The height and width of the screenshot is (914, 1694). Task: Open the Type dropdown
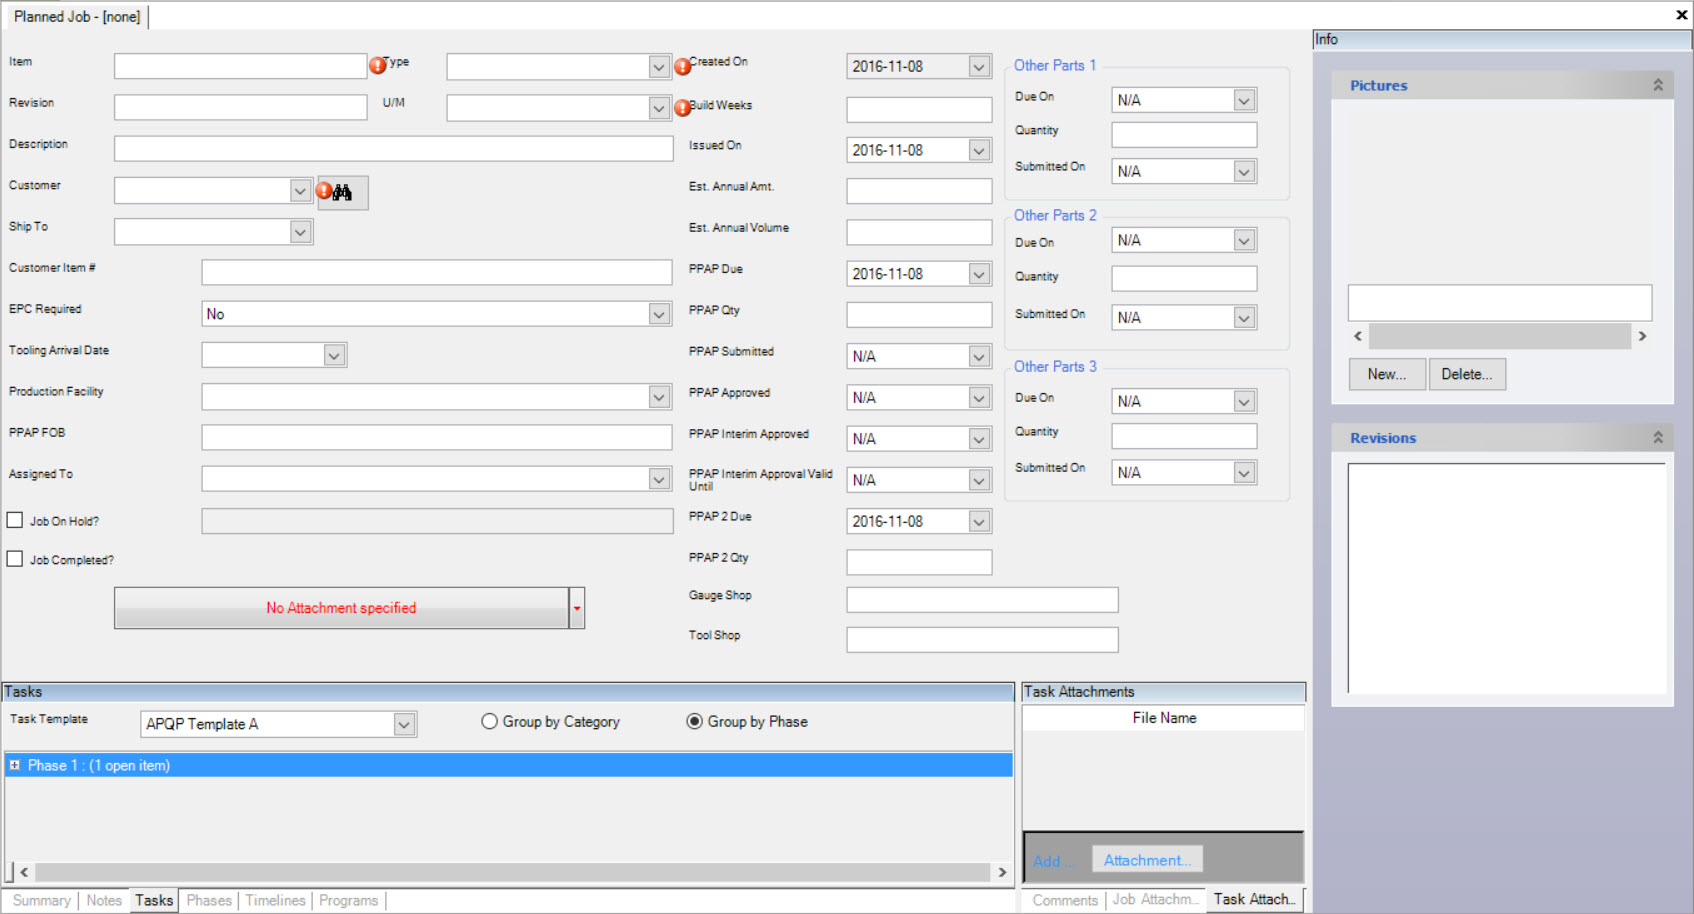[x=658, y=67]
